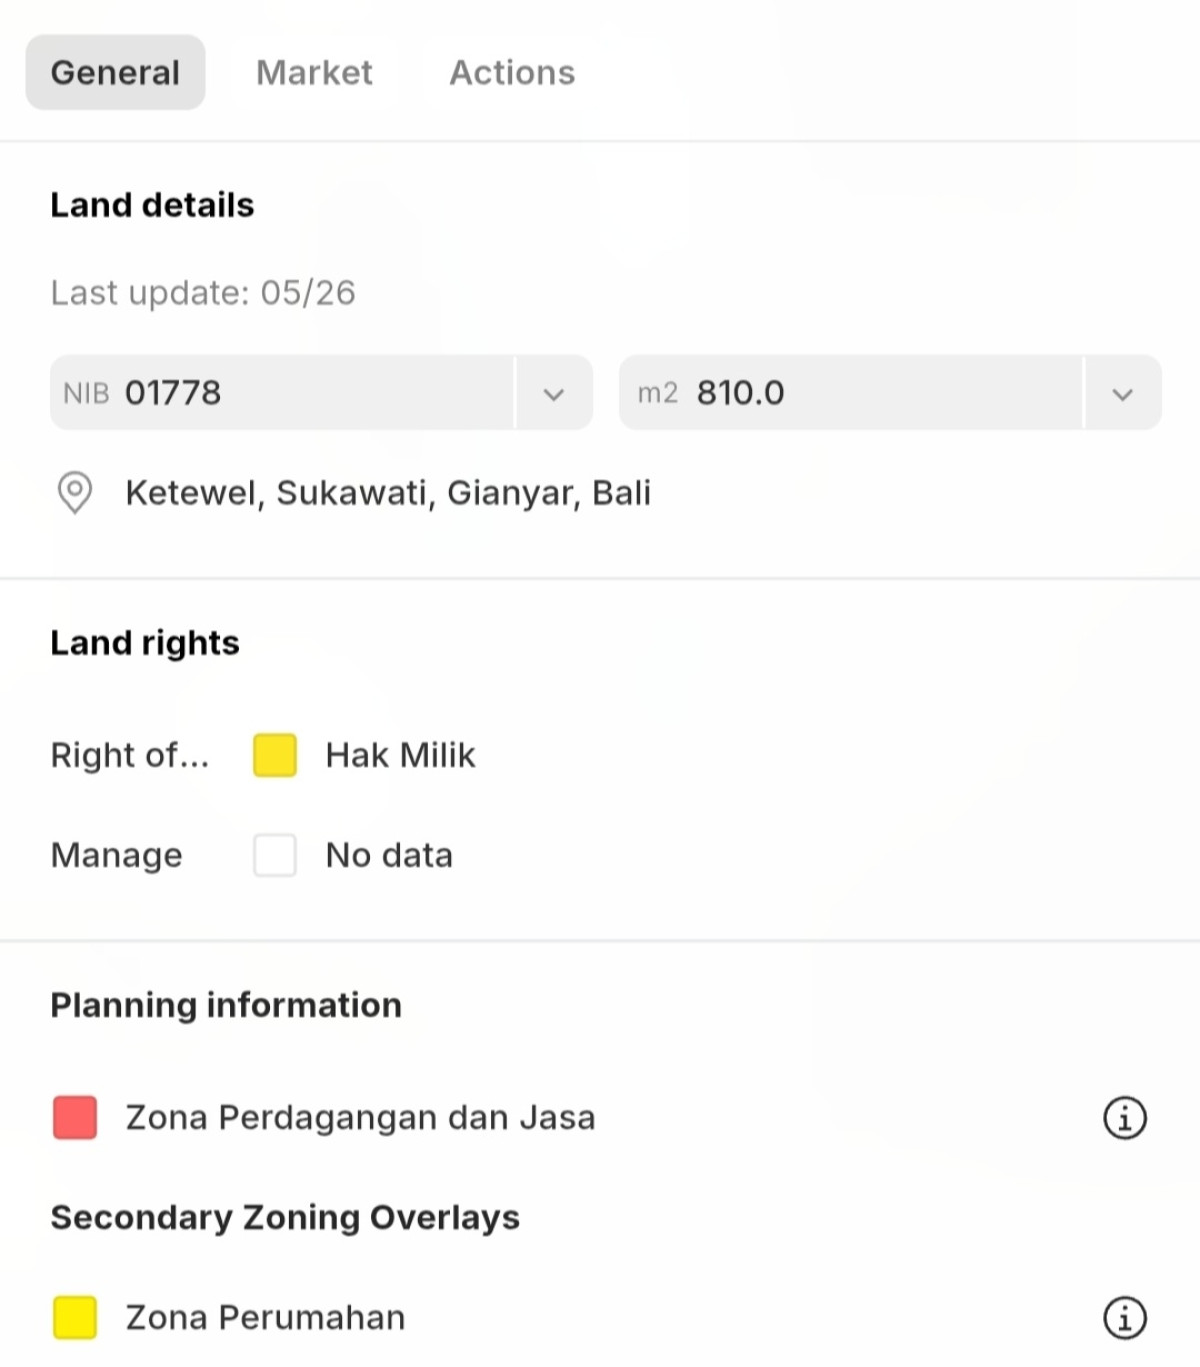Click the Hak Milik label
The width and height of the screenshot is (1200, 1367).
[400, 755]
